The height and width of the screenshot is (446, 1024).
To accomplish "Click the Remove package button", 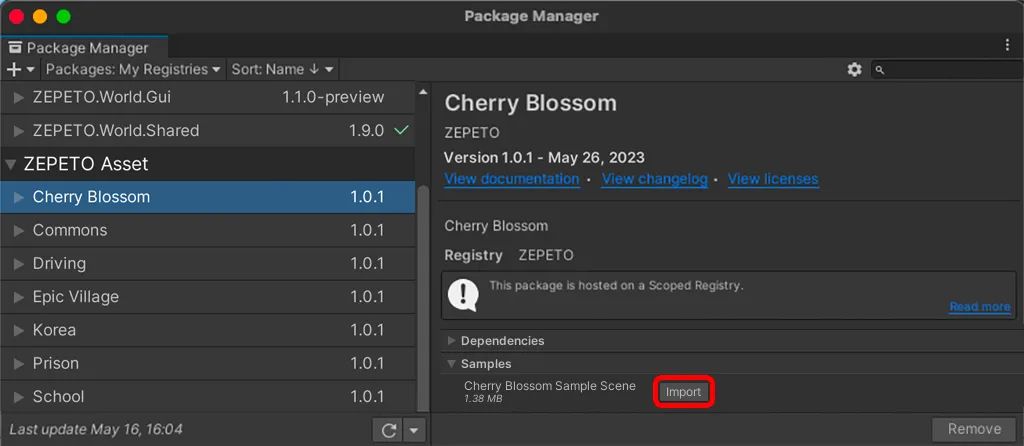I will click(974, 429).
